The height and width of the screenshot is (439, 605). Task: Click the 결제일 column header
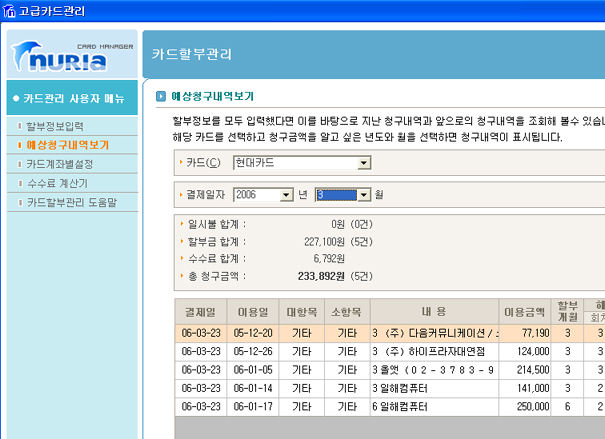(200, 311)
